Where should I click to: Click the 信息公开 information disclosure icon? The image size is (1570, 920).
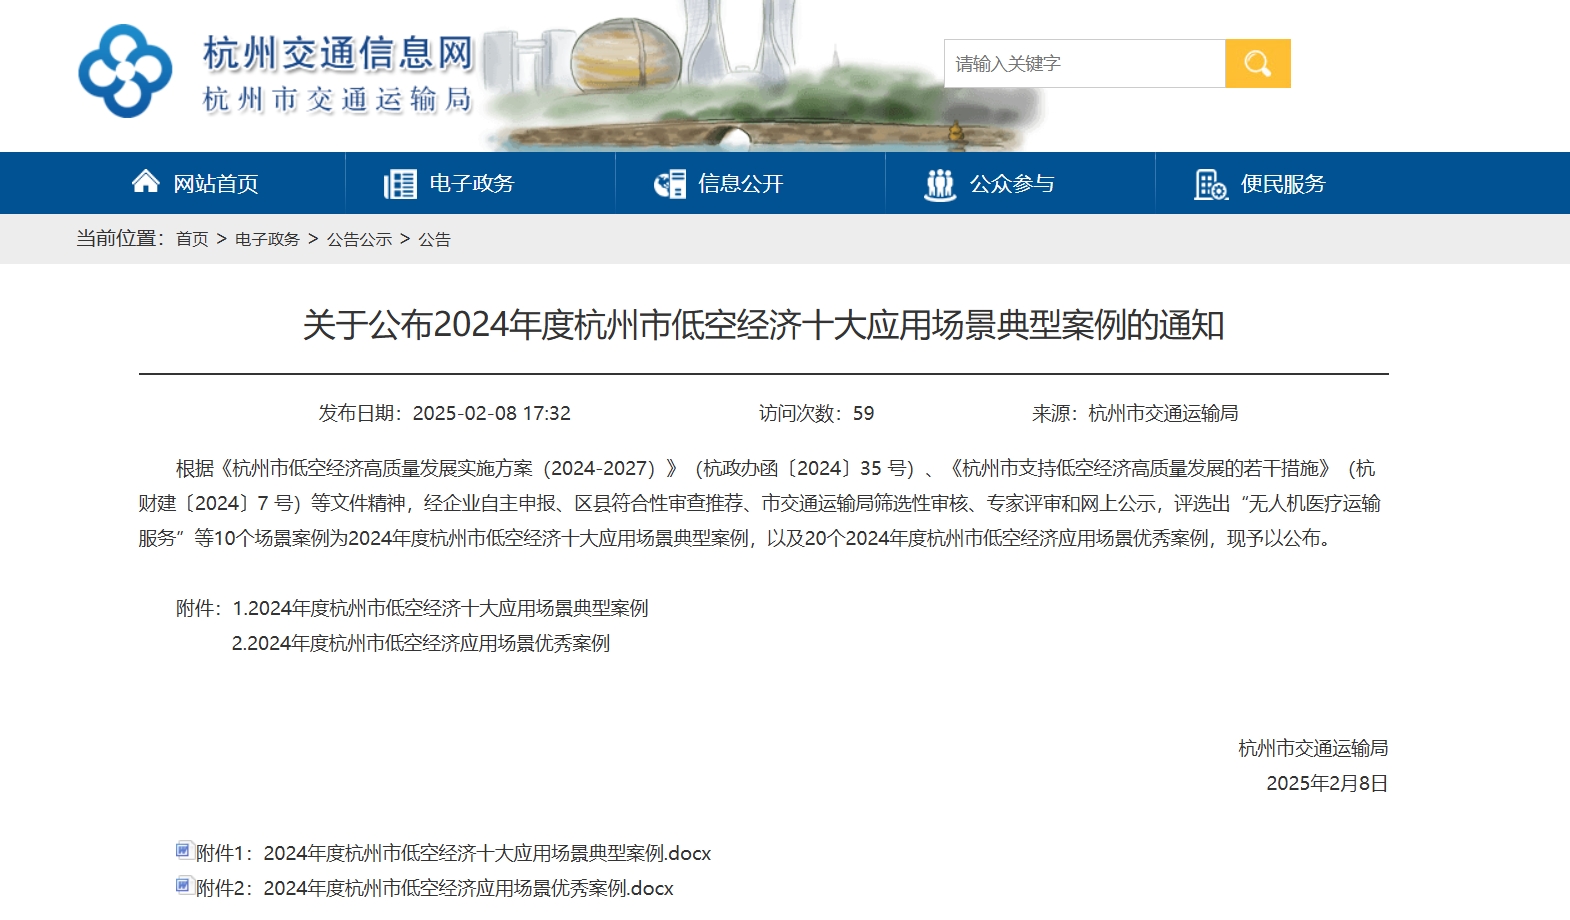point(669,184)
